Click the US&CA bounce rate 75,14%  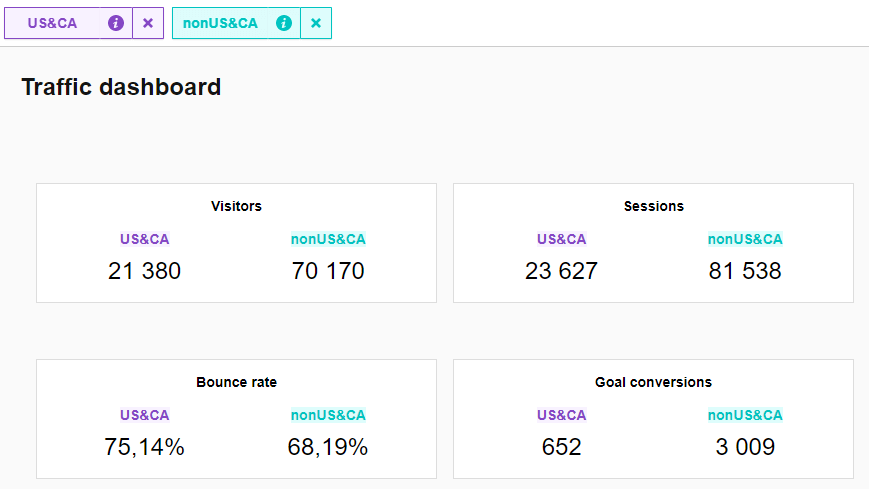145,447
